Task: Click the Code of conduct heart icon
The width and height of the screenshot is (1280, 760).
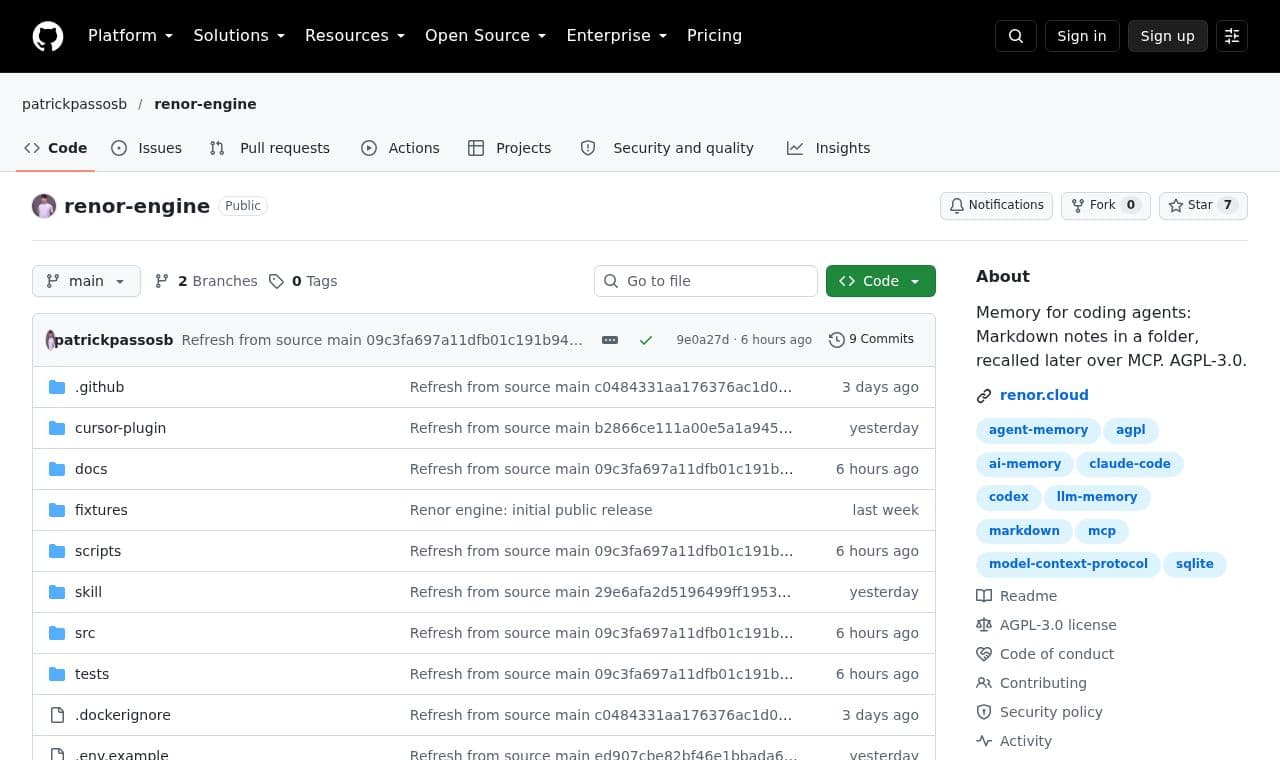Action: pos(984,654)
